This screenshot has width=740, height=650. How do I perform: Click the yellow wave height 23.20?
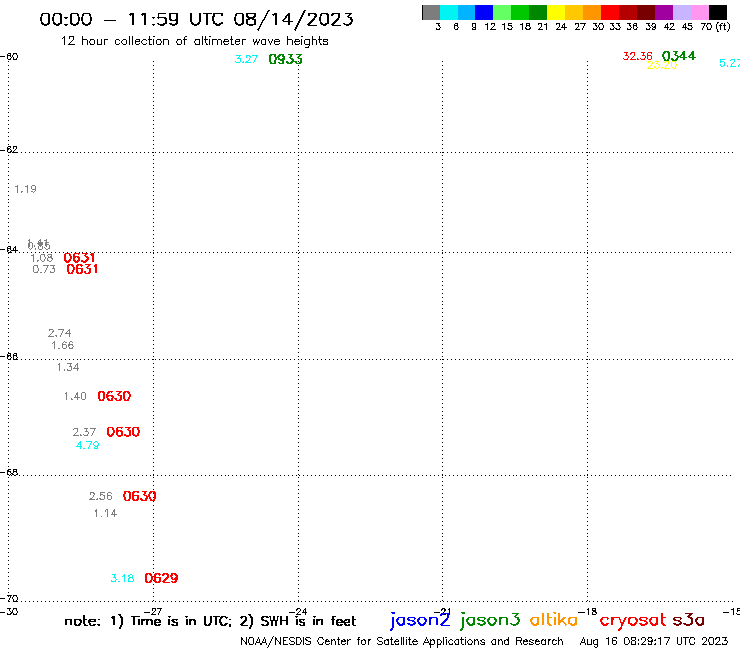662,65
